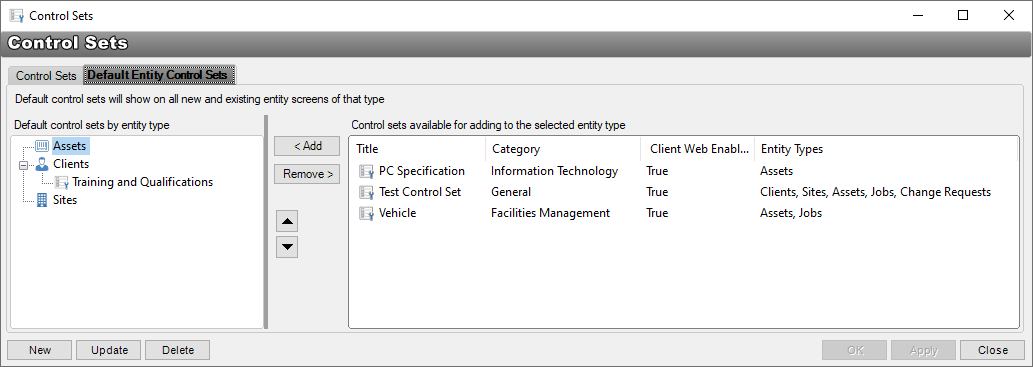Move selected control set down with arrow button

[x=287, y=247]
